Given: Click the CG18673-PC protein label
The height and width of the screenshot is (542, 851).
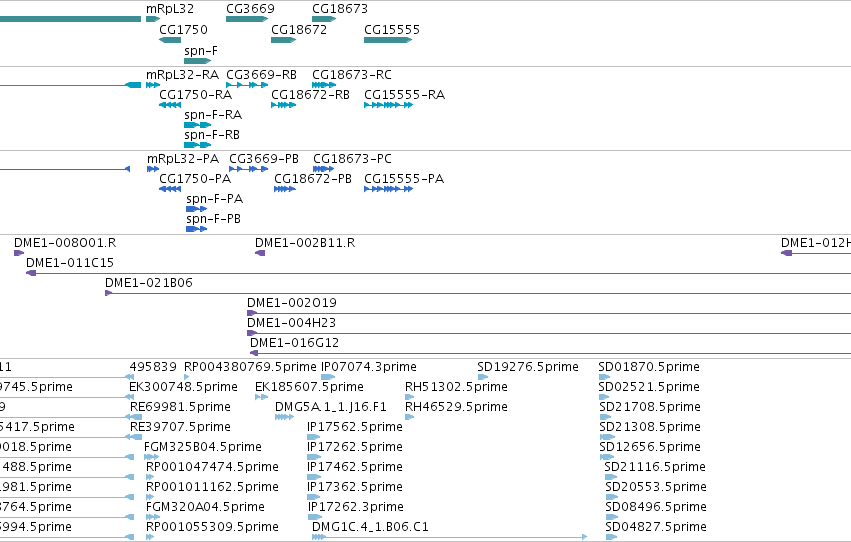Looking at the screenshot, I should click(x=352, y=158).
